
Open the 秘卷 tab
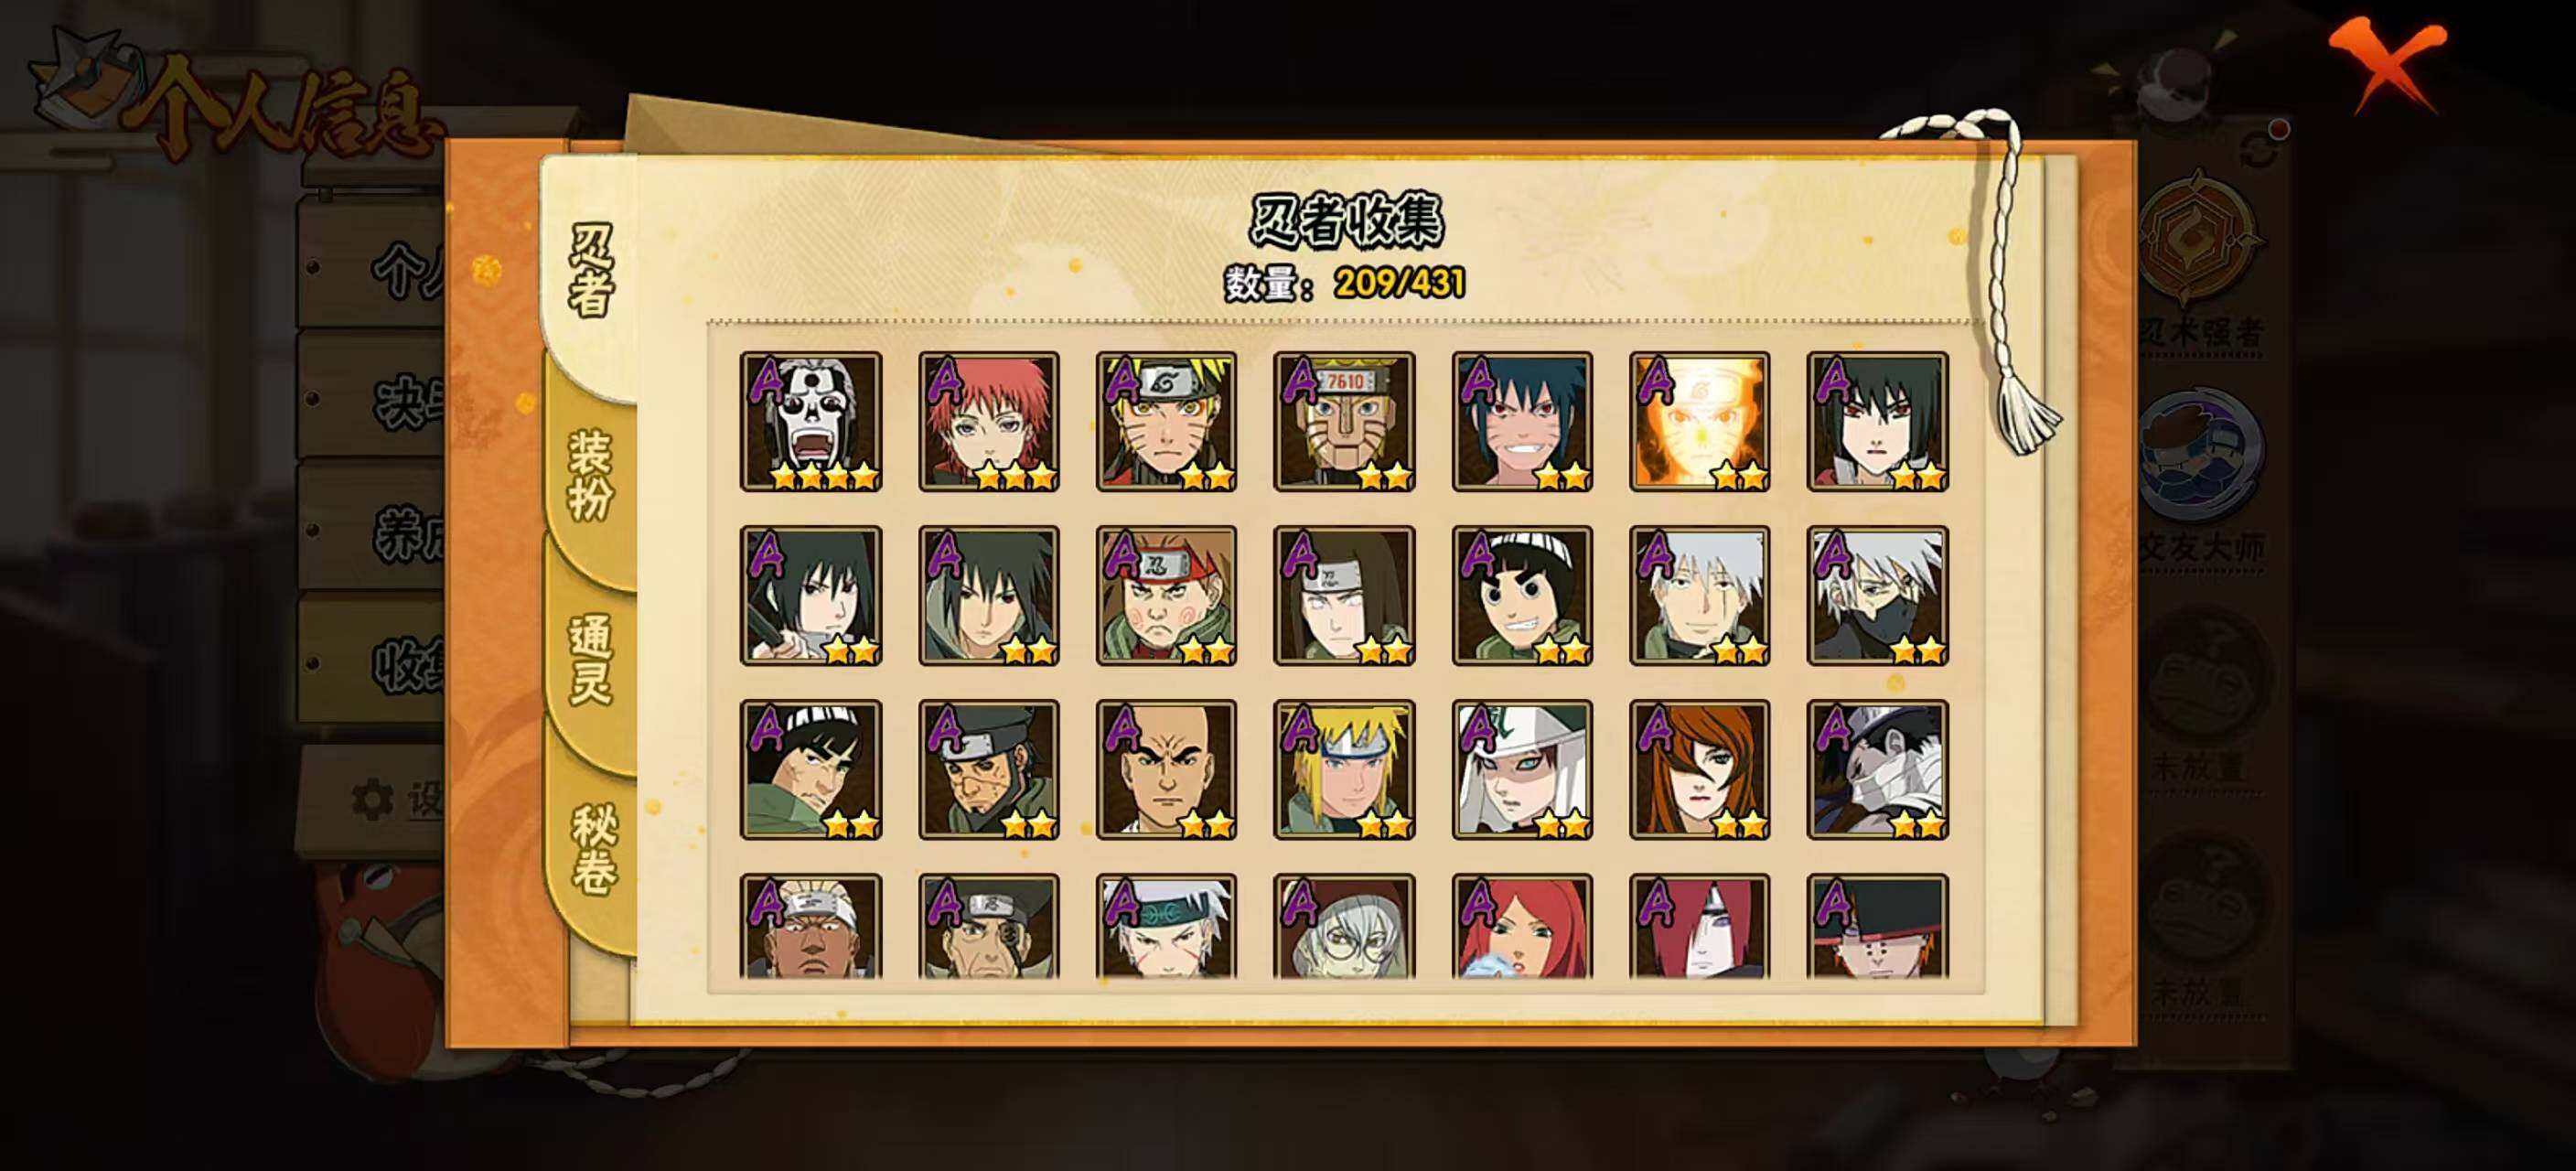click(x=592, y=848)
